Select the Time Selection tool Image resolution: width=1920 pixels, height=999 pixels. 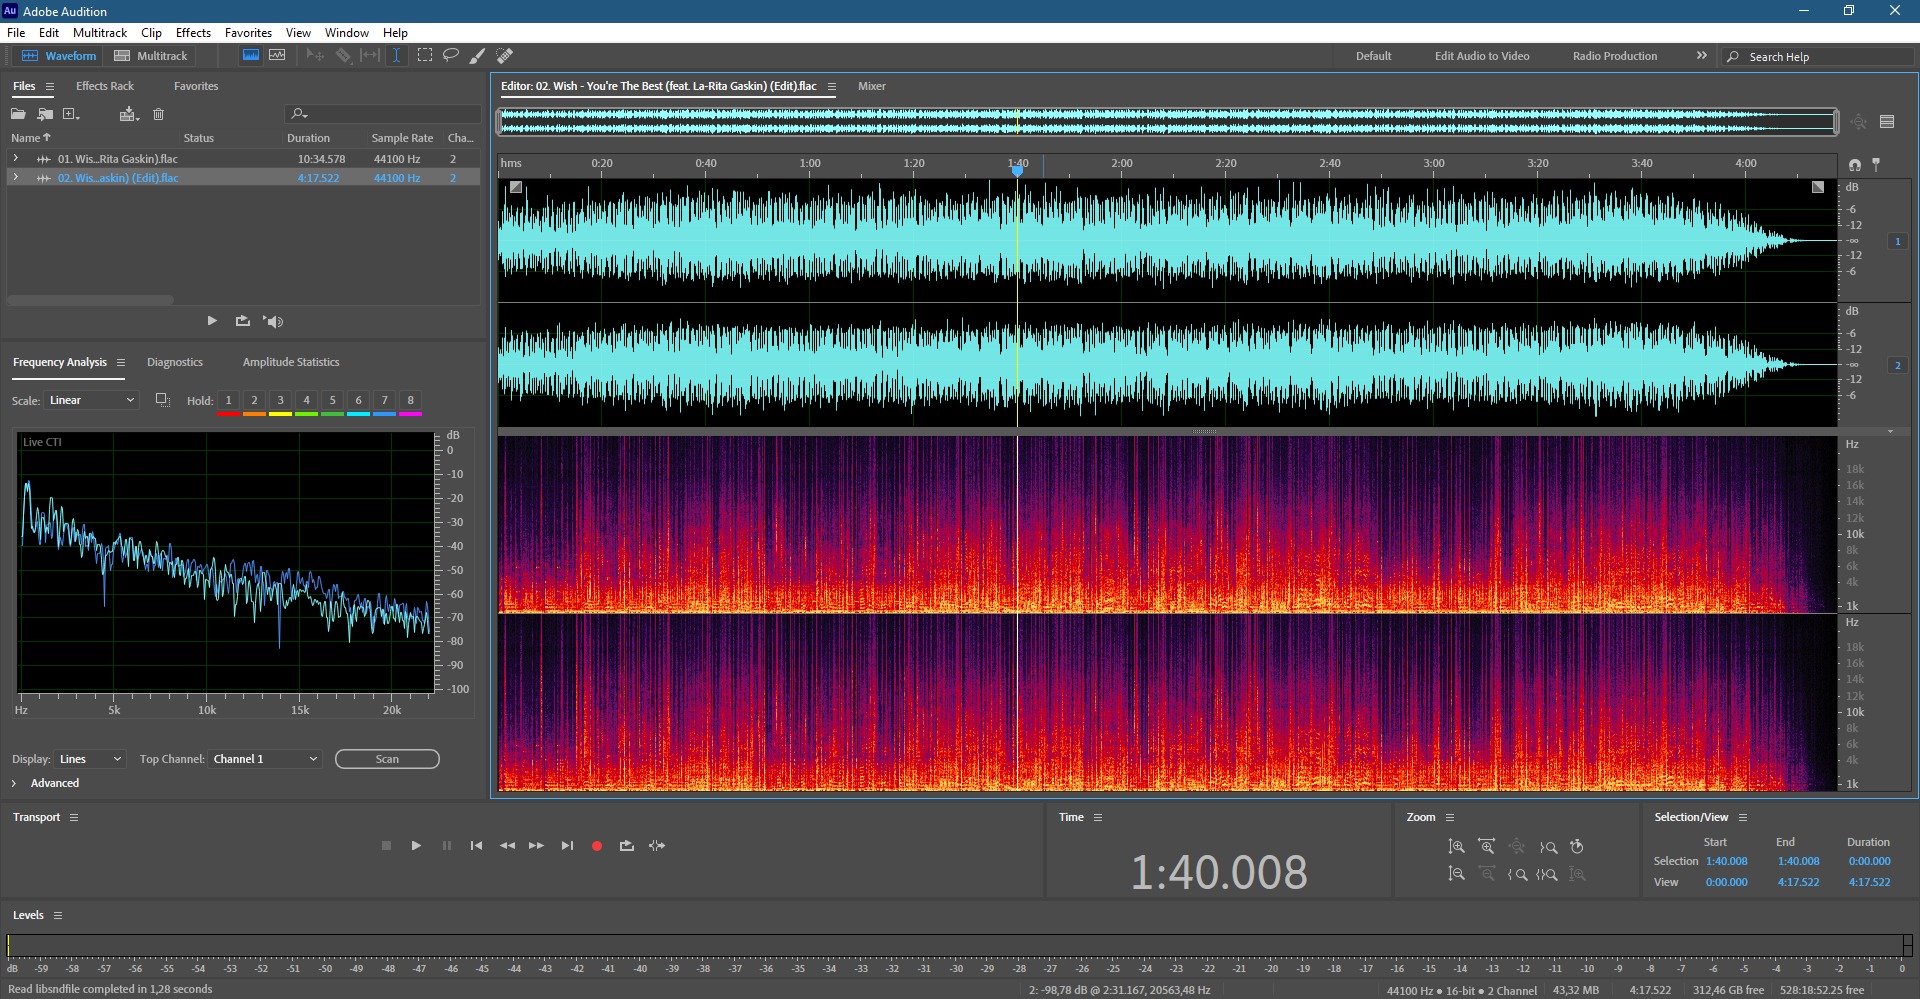pos(396,56)
